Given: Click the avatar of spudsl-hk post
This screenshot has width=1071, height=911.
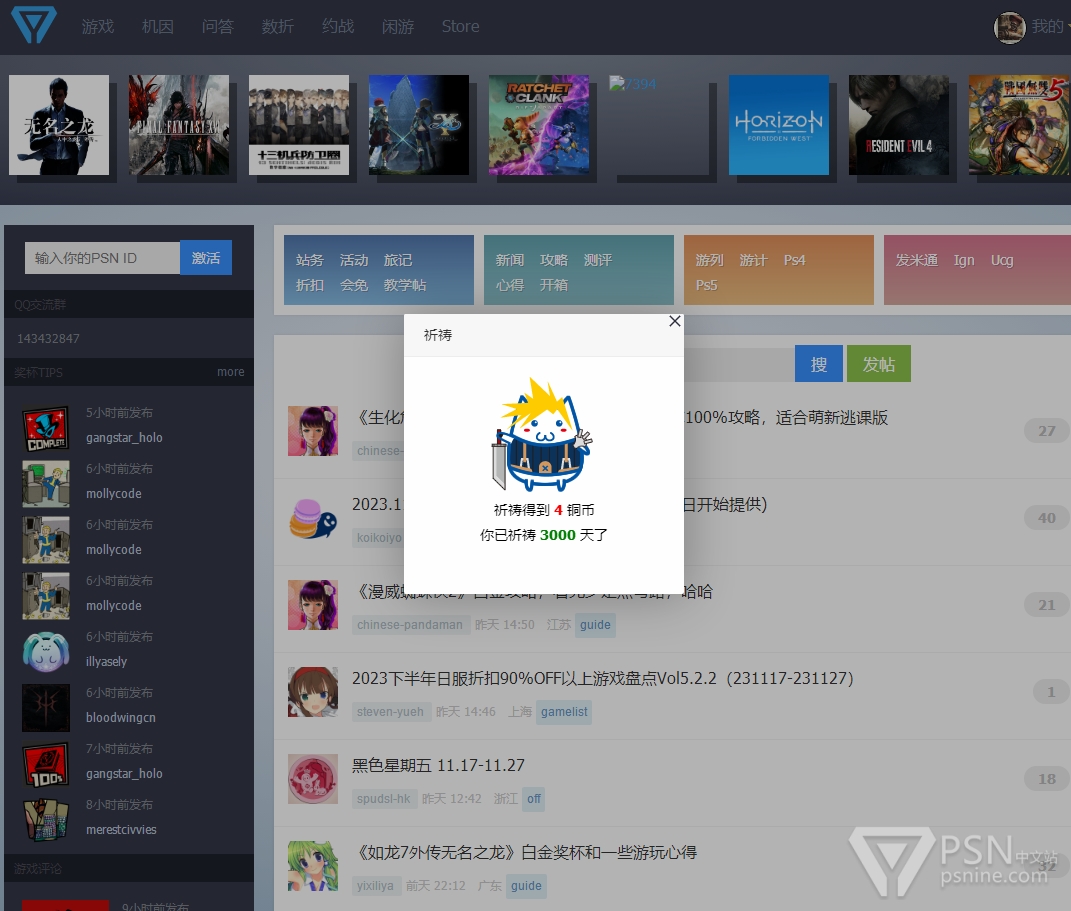Looking at the screenshot, I should (313, 779).
